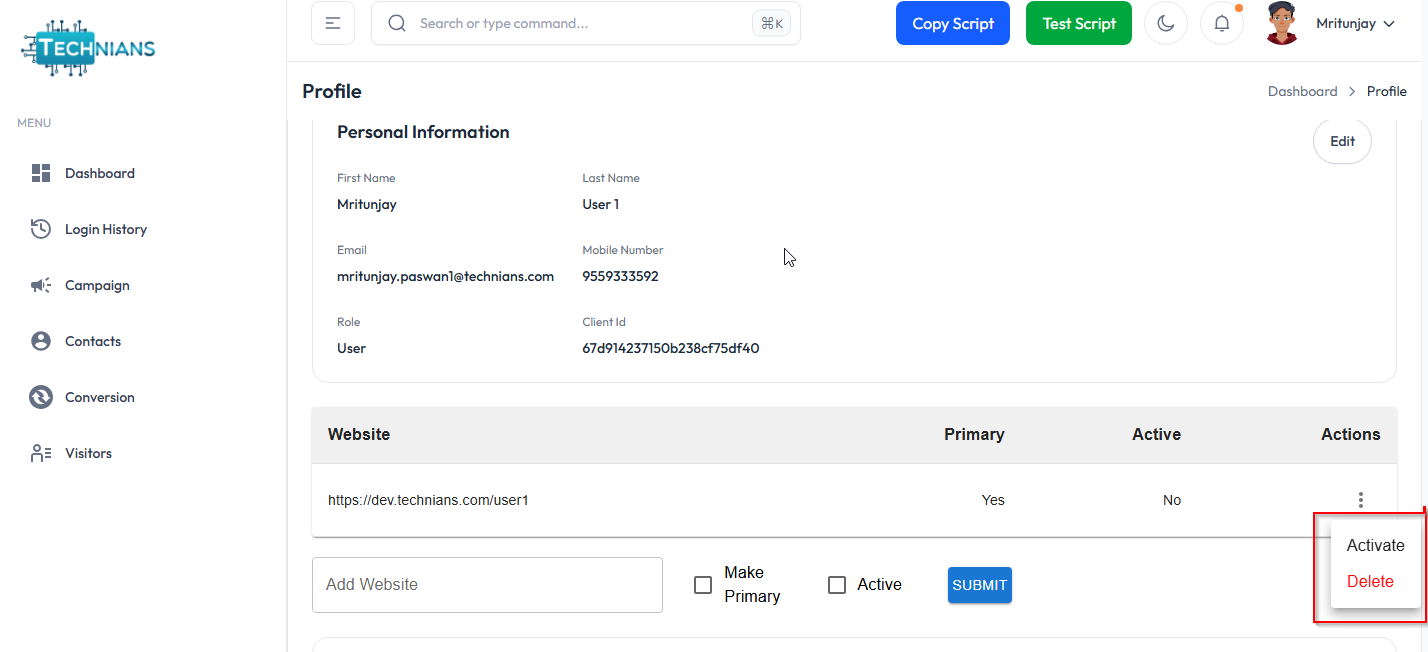Toggle dark mode with moon icon

[x=1165, y=24]
